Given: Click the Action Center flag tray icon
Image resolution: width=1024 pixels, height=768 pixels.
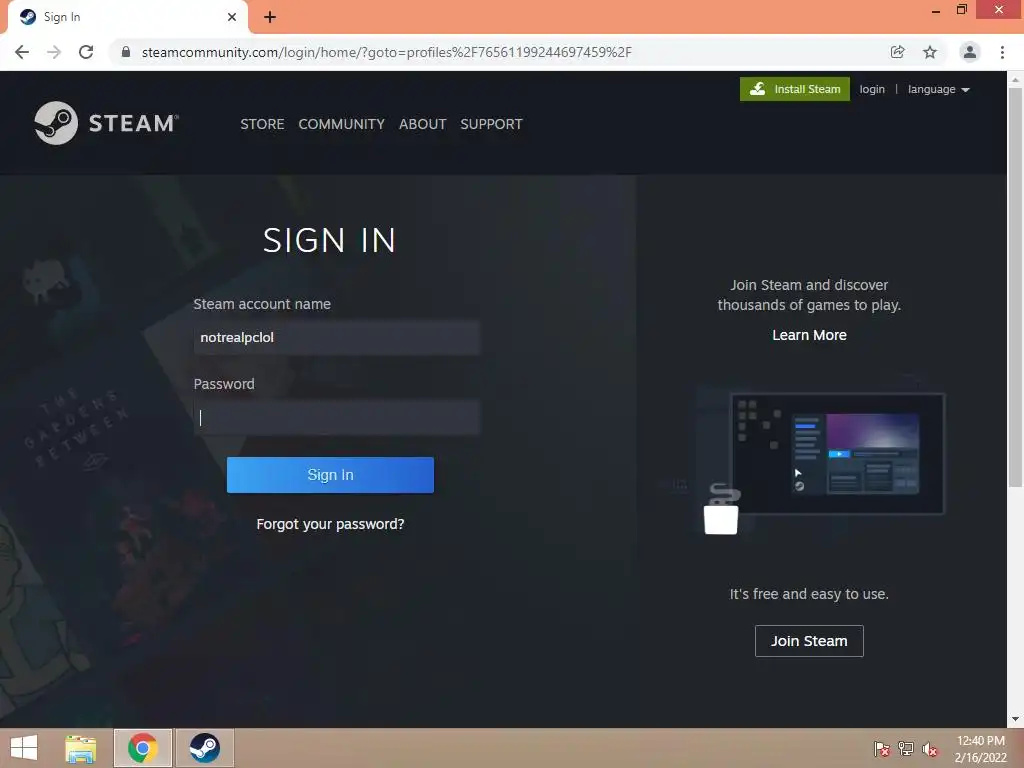Looking at the screenshot, I should coord(882,749).
